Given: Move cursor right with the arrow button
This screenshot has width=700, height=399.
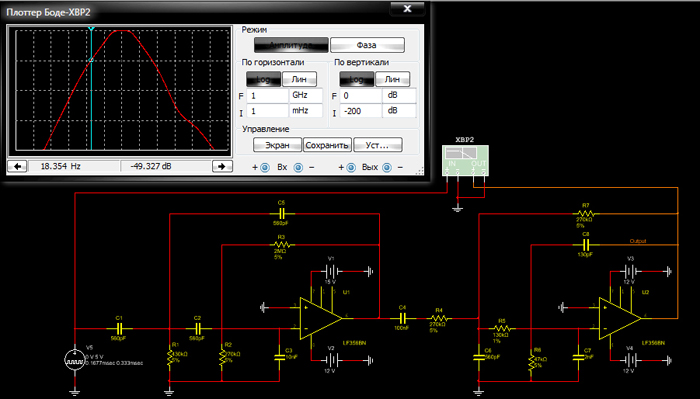Looking at the screenshot, I should (x=222, y=166).
